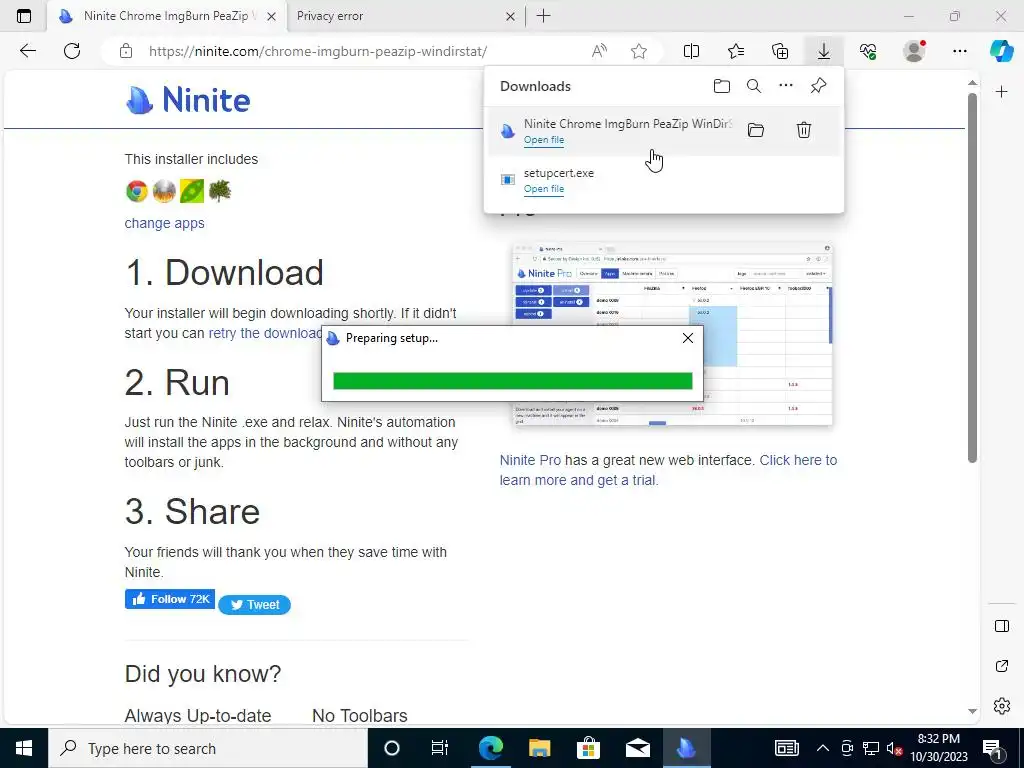Image resolution: width=1024 pixels, height=768 pixels.
Task: Add this page to favorites star
Action: tap(639, 51)
